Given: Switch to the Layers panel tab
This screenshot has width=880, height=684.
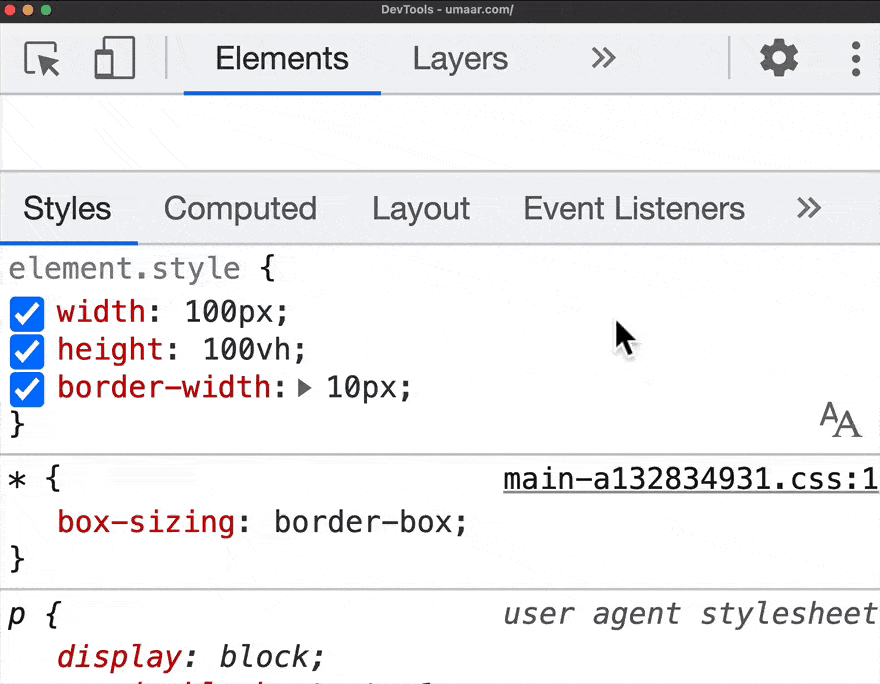Looking at the screenshot, I should [460, 58].
